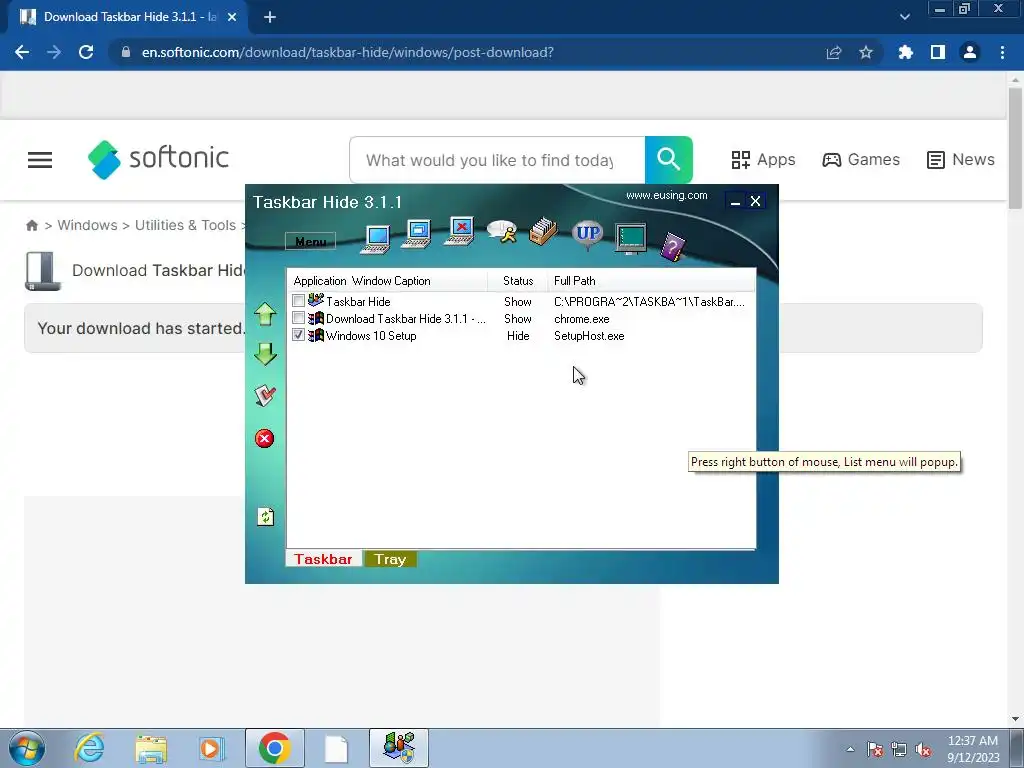Open the Games section on Softonic
The width and height of the screenshot is (1024, 768).
861,160
